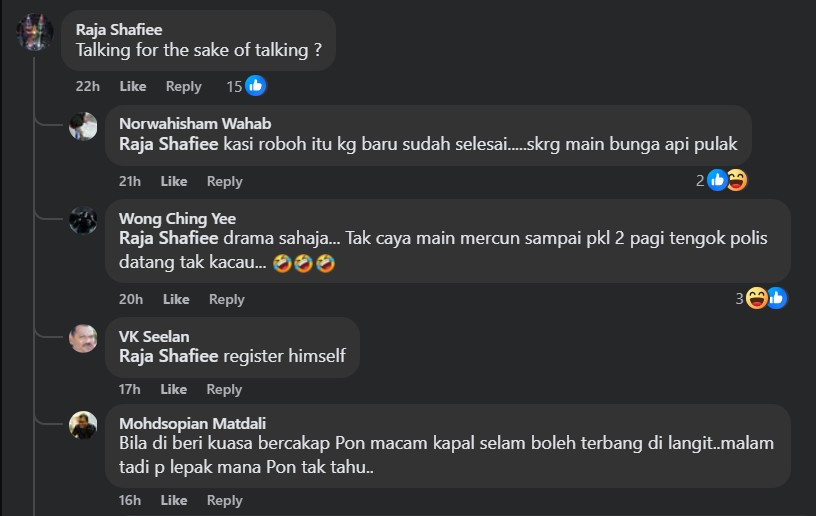Open VK Seelan's profile avatar

[83, 338]
